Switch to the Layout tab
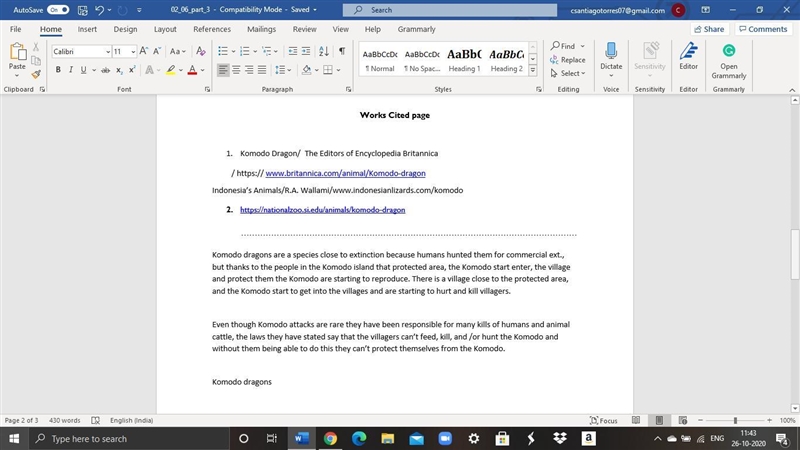Image resolution: width=800 pixels, height=450 pixels. coord(165,29)
